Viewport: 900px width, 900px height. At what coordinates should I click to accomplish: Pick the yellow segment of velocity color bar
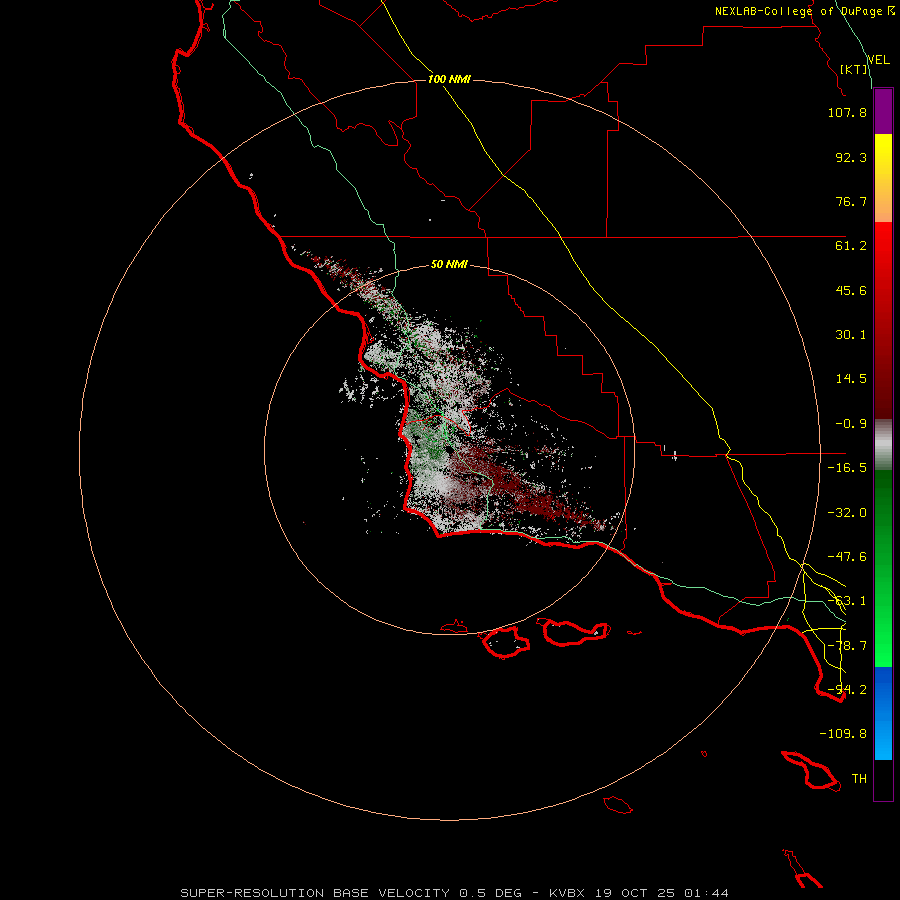click(x=883, y=178)
